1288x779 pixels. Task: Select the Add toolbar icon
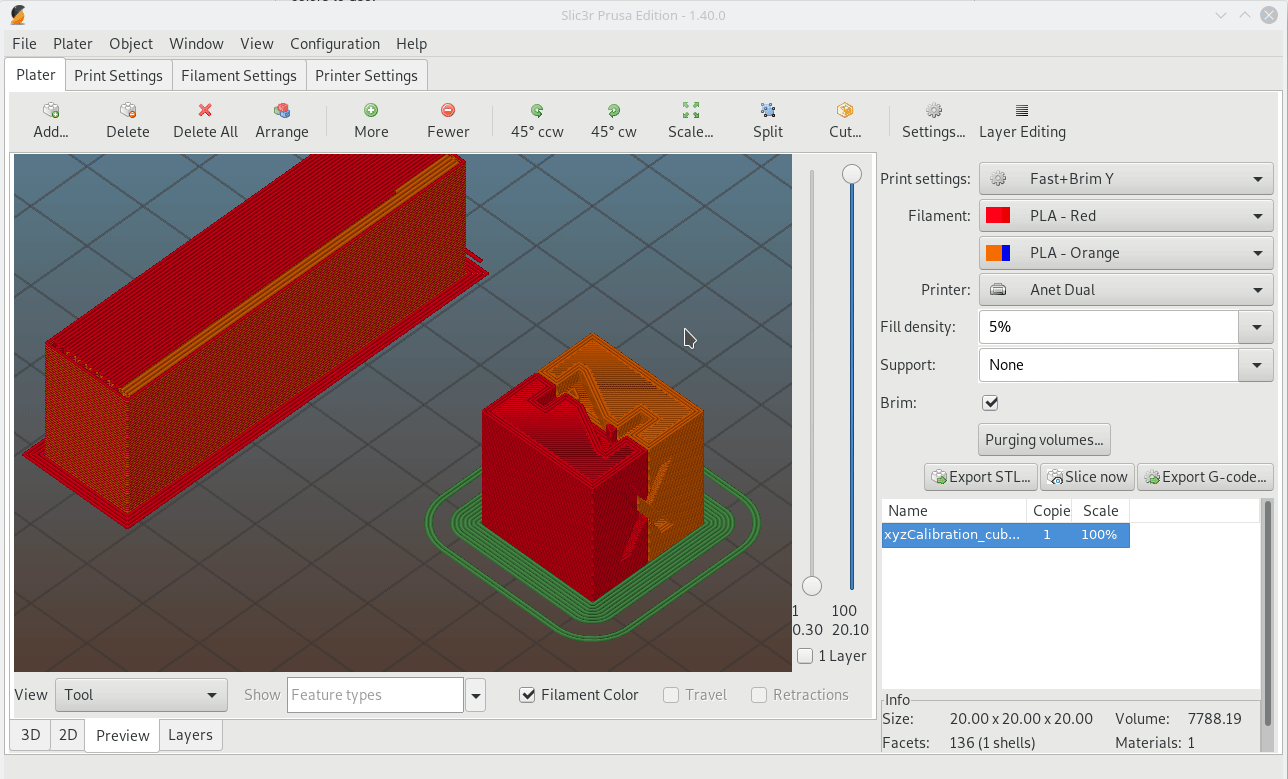pos(50,120)
